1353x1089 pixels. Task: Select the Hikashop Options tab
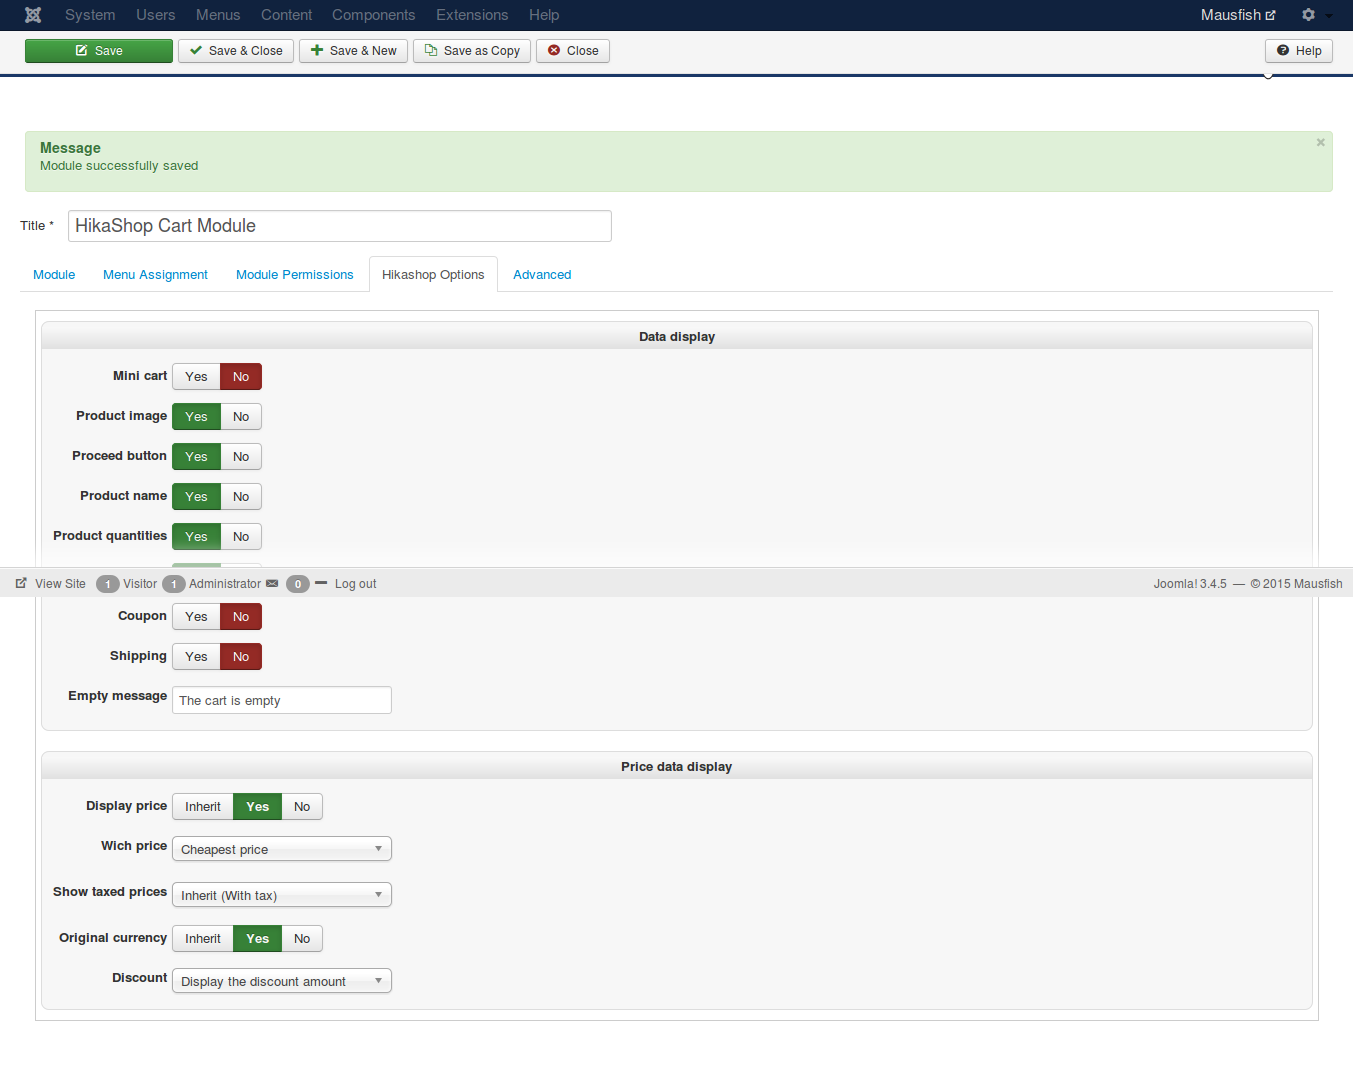433,275
